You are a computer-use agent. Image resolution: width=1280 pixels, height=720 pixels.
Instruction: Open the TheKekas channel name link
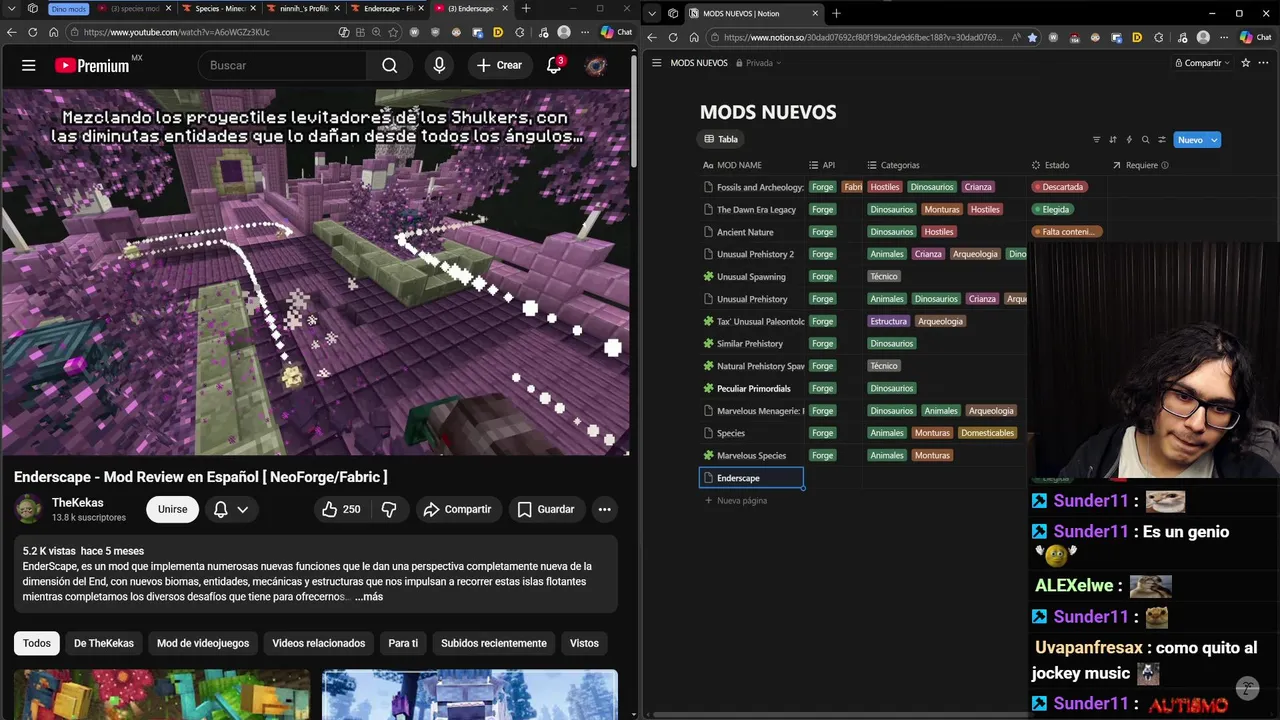click(78, 503)
